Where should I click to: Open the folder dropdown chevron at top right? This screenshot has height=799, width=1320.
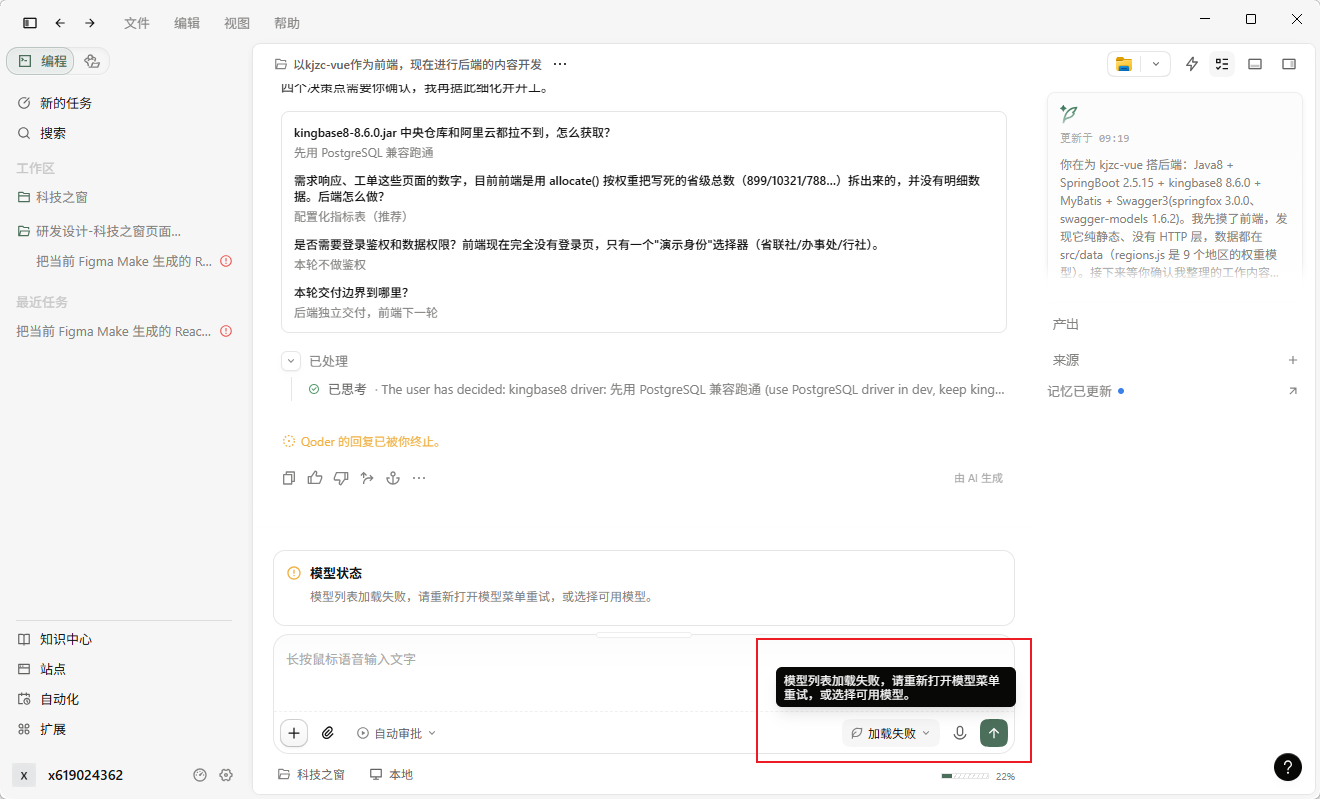tap(1156, 64)
